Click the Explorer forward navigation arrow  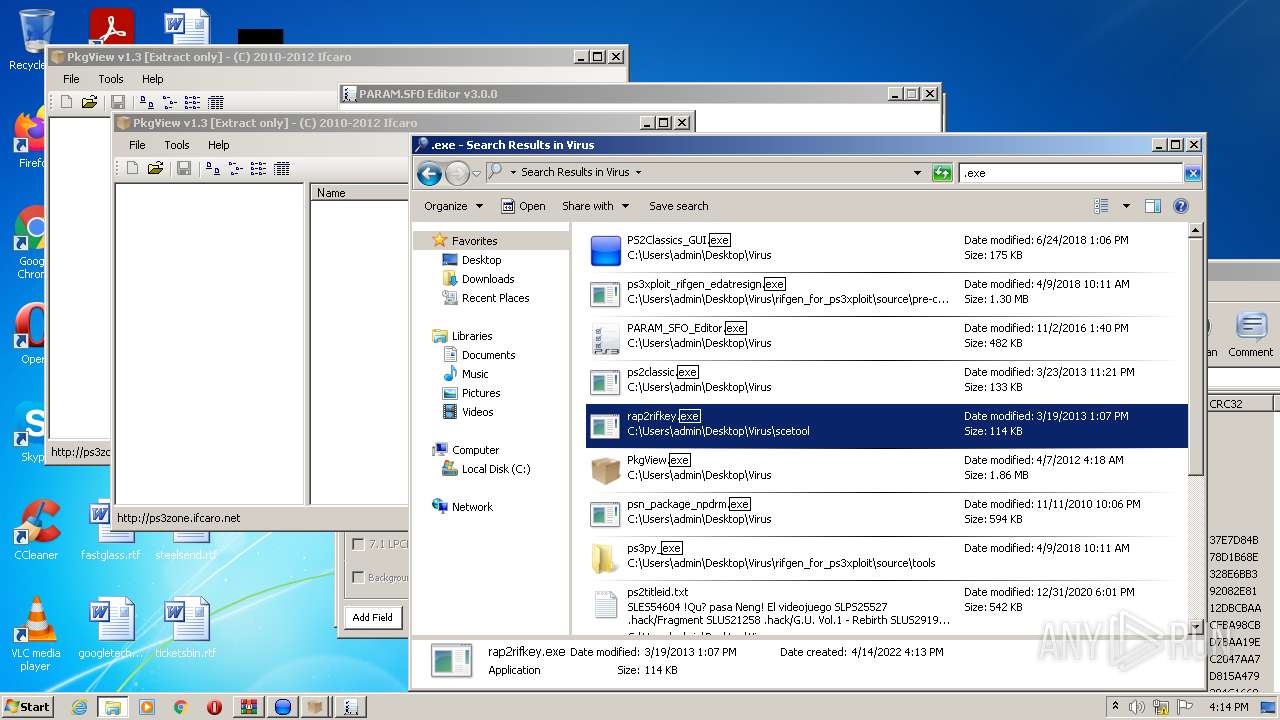point(457,173)
